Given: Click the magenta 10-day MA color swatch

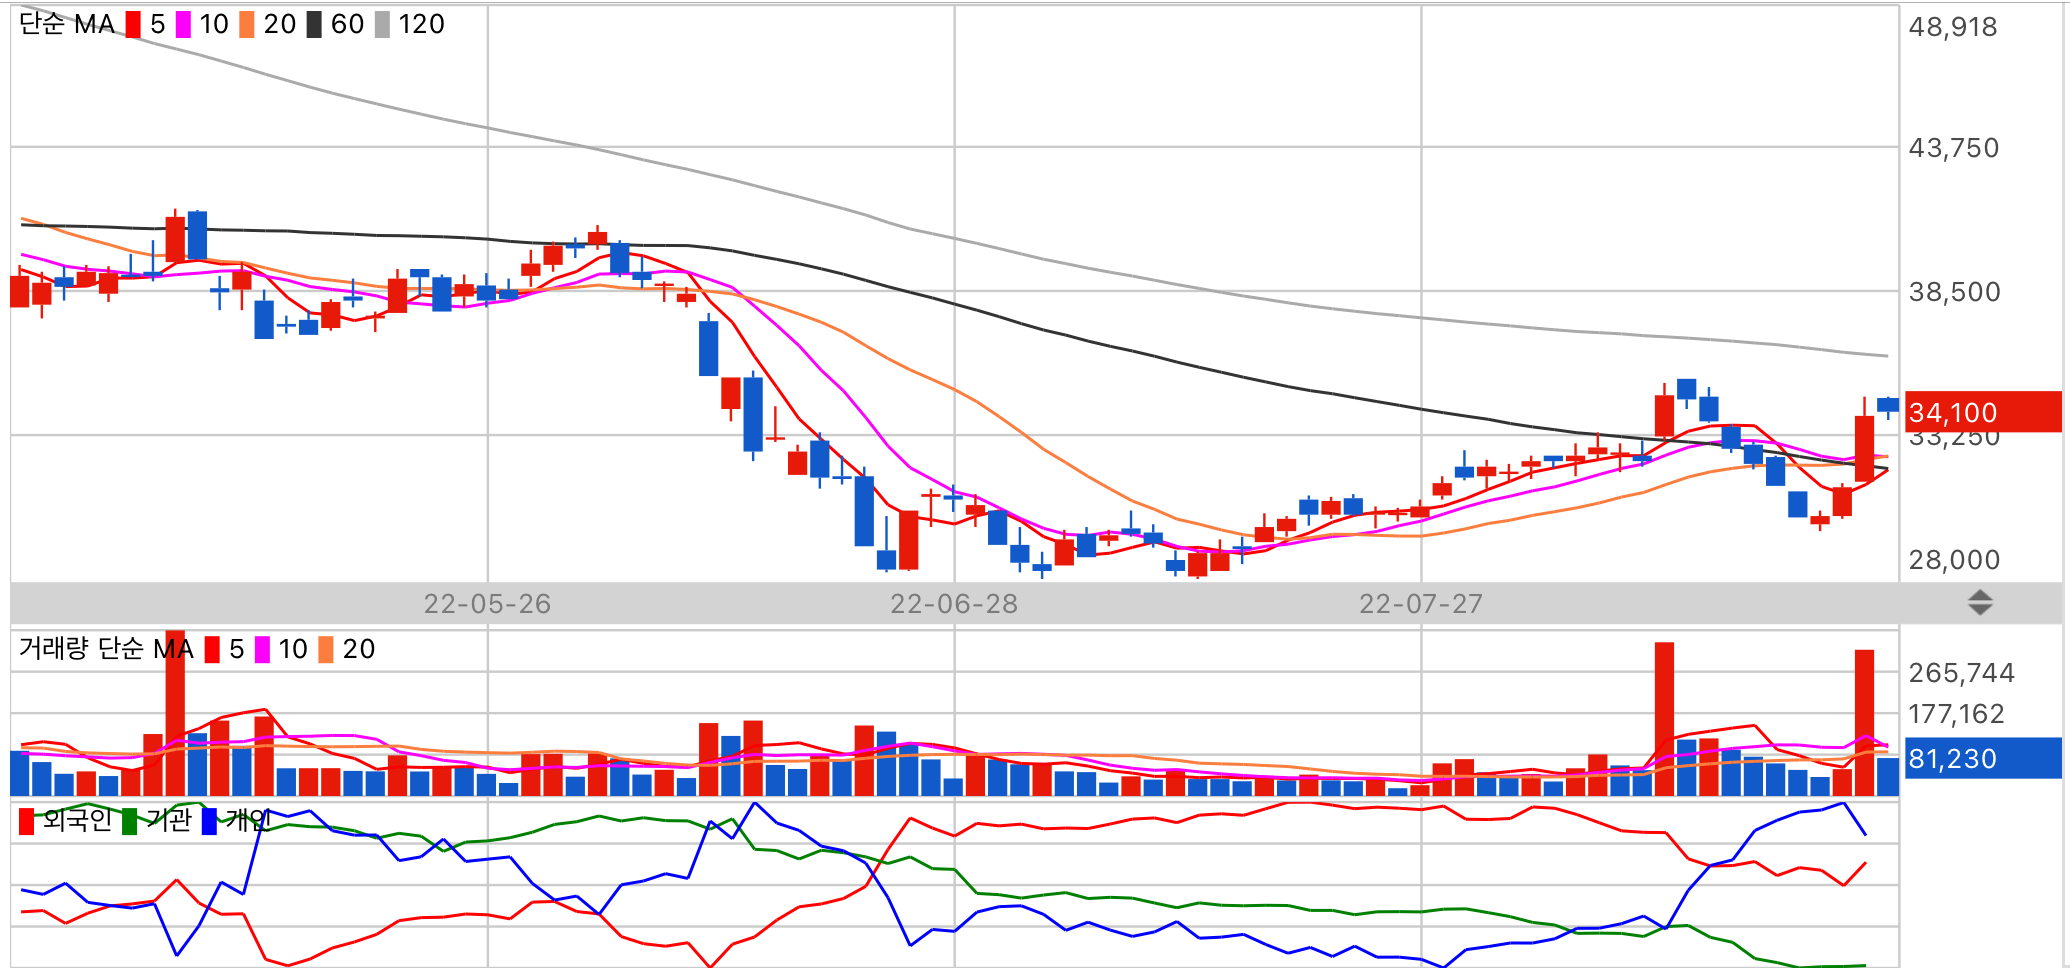Looking at the screenshot, I should tap(183, 25).
